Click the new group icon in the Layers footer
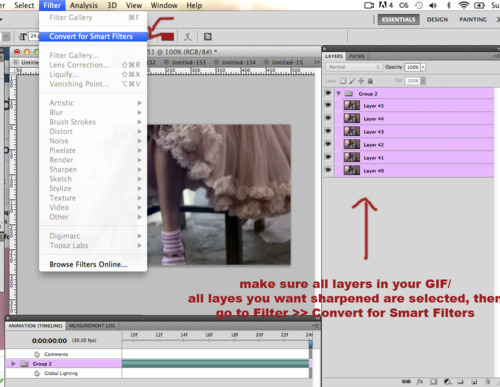This screenshot has height=387, width=500. [461, 382]
